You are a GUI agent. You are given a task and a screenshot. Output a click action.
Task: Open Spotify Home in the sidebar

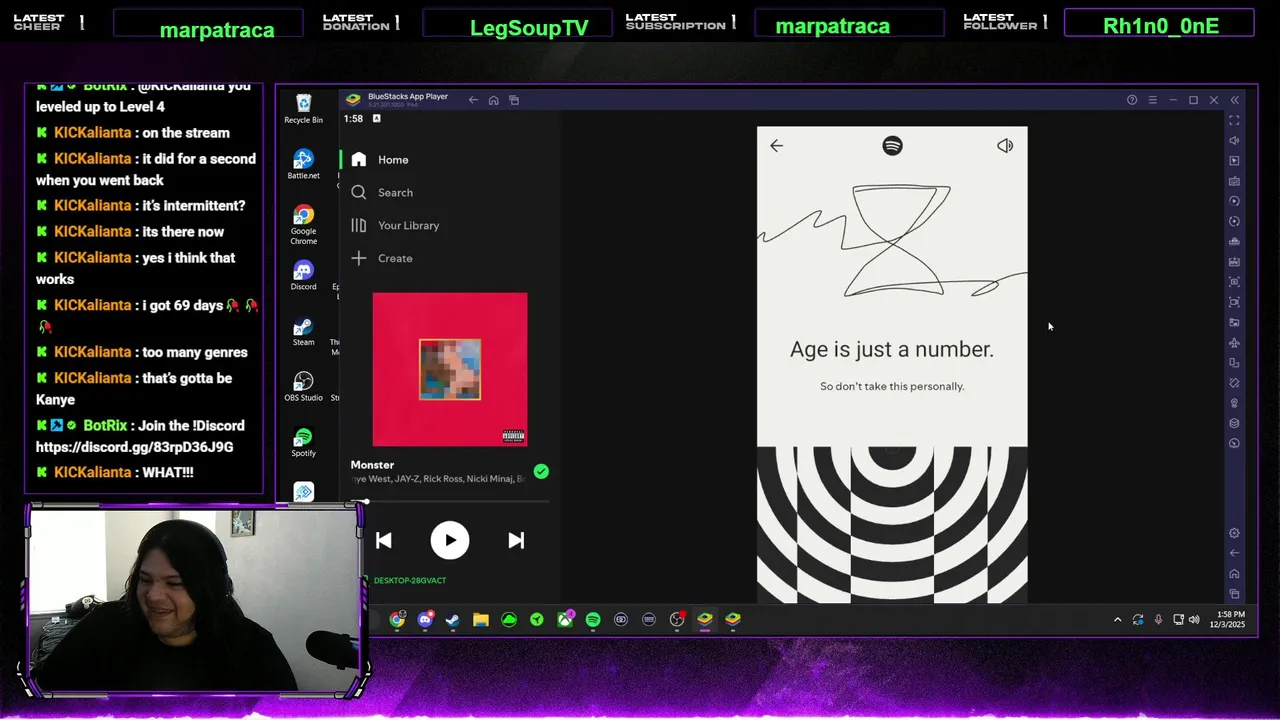pos(380,160)
